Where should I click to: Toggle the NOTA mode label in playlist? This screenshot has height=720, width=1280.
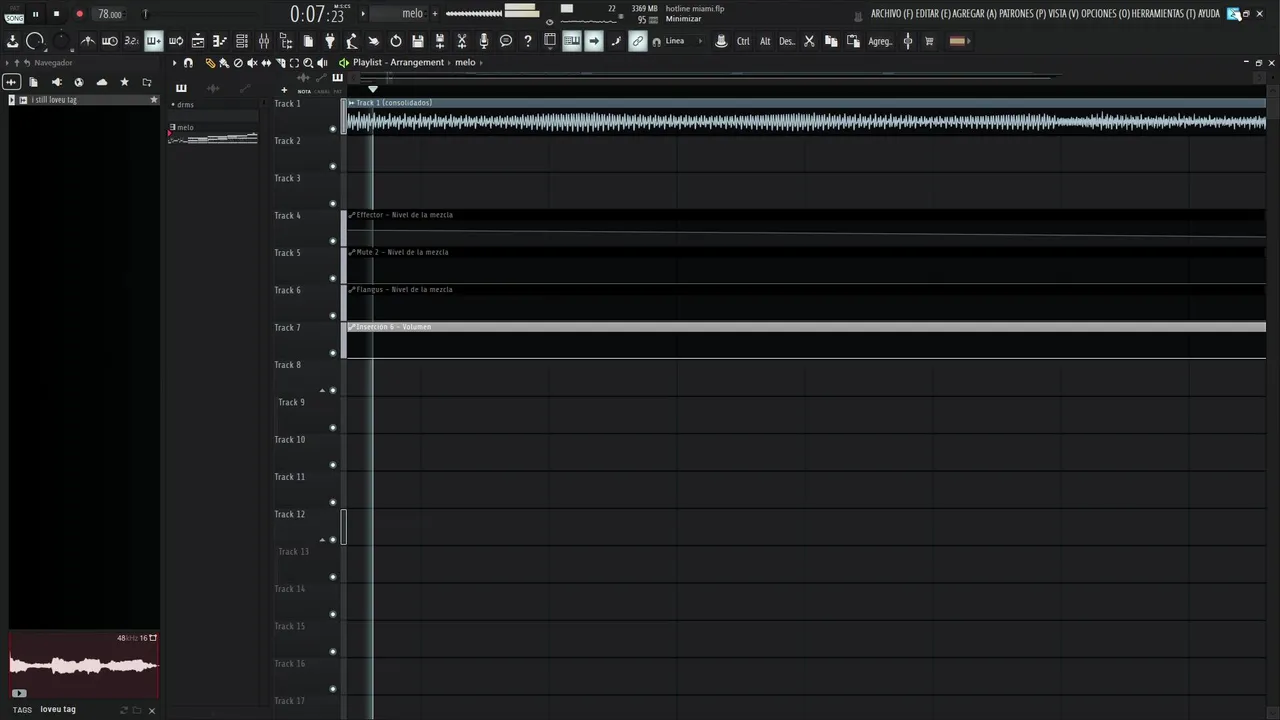304,91
